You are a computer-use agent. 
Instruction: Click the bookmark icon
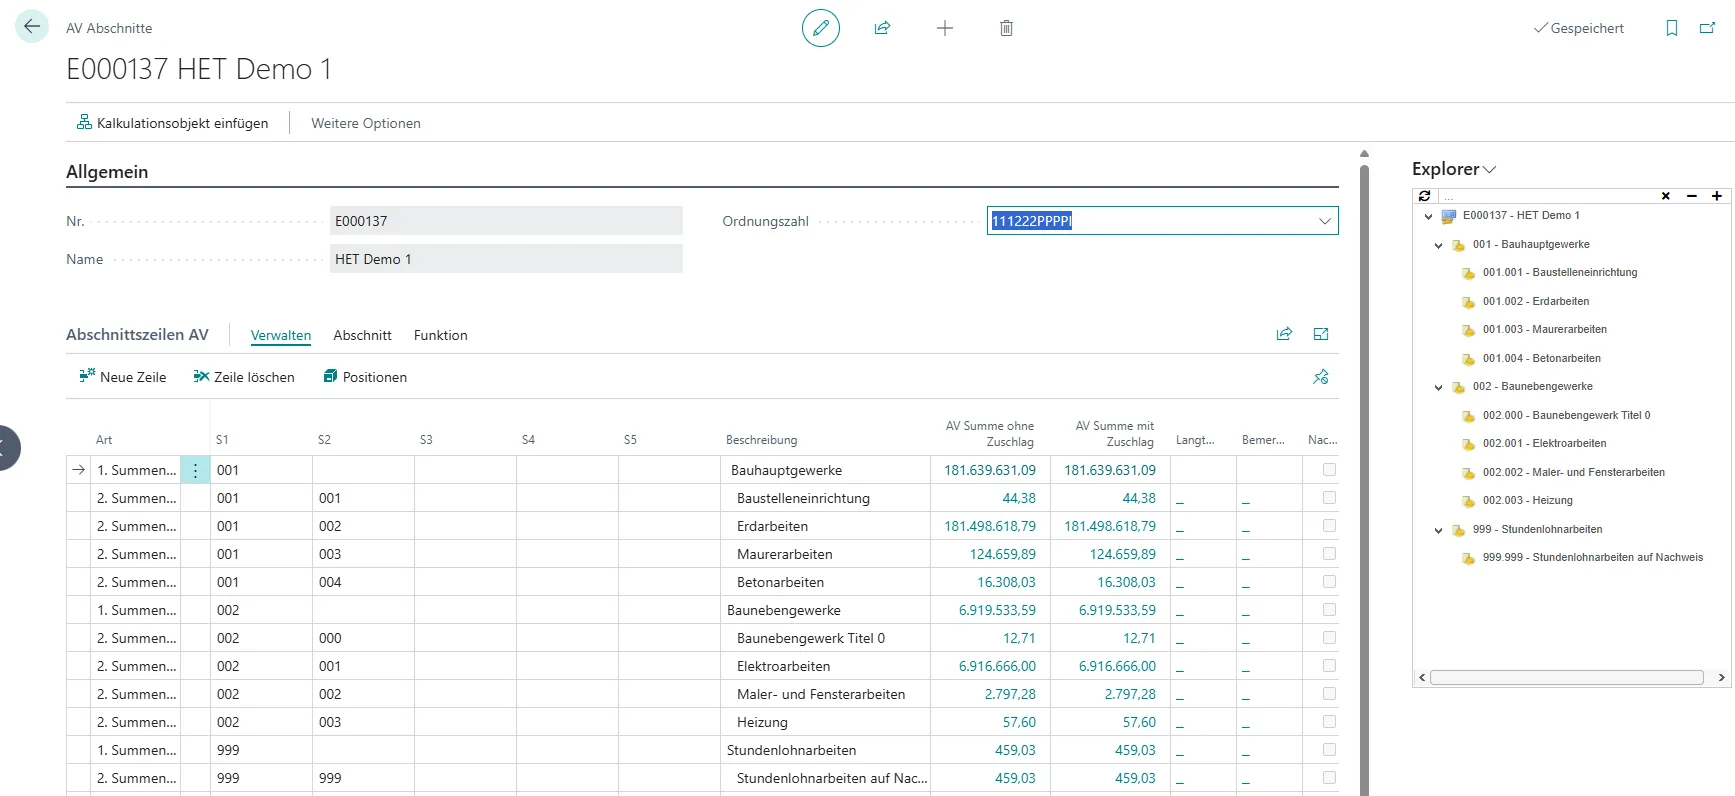tap(1671, 28)
